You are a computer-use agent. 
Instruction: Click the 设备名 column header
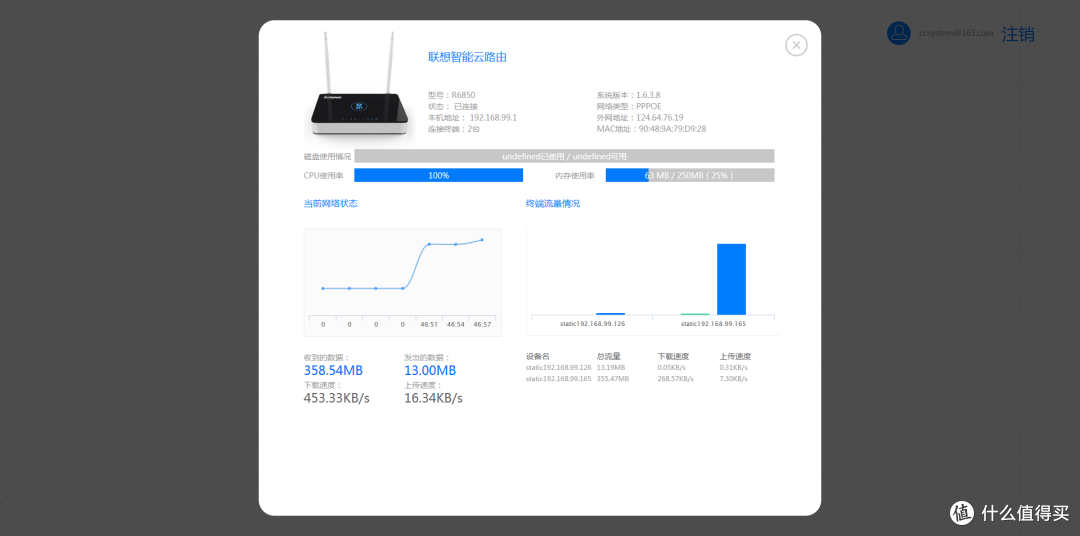click(x=537, y=356)
